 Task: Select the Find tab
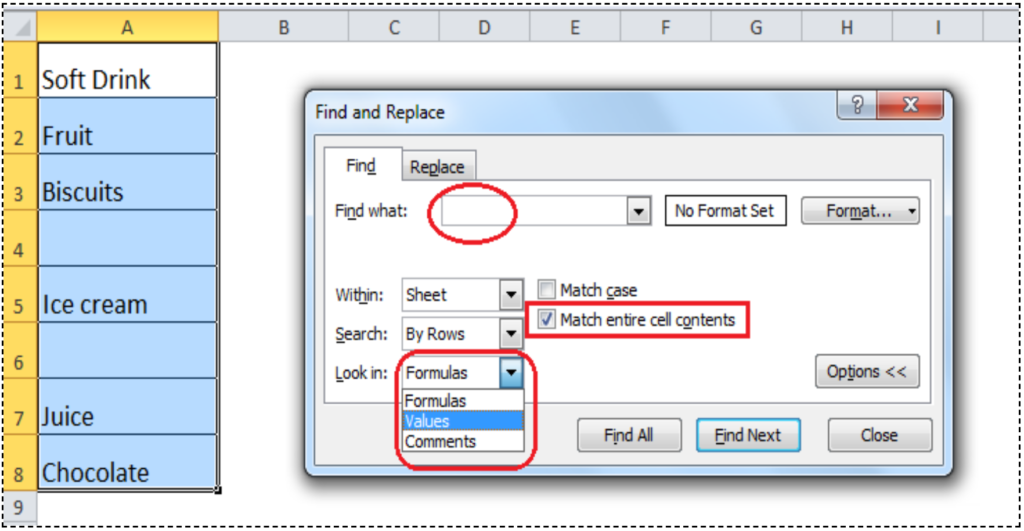(x=361, y=166)
